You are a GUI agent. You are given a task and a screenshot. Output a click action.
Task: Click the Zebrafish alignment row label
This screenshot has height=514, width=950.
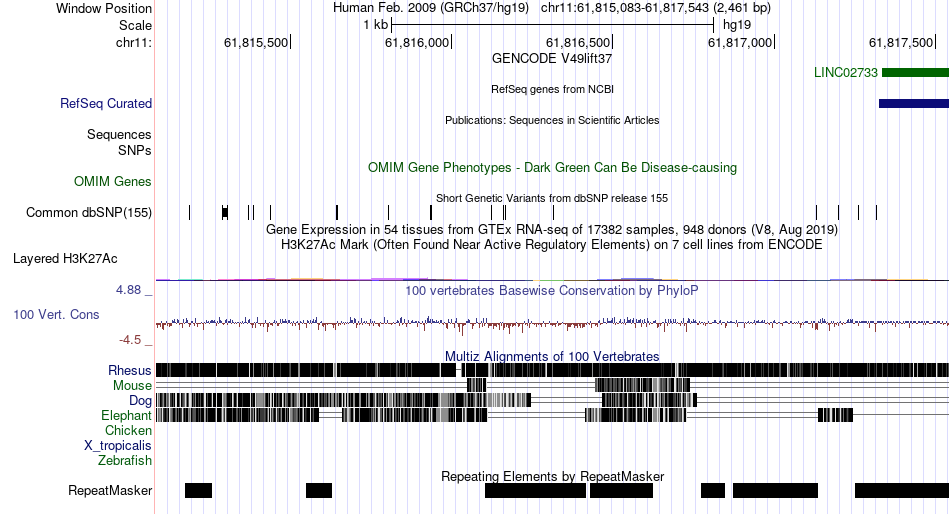pyautogui.click(x=125, y=461)
